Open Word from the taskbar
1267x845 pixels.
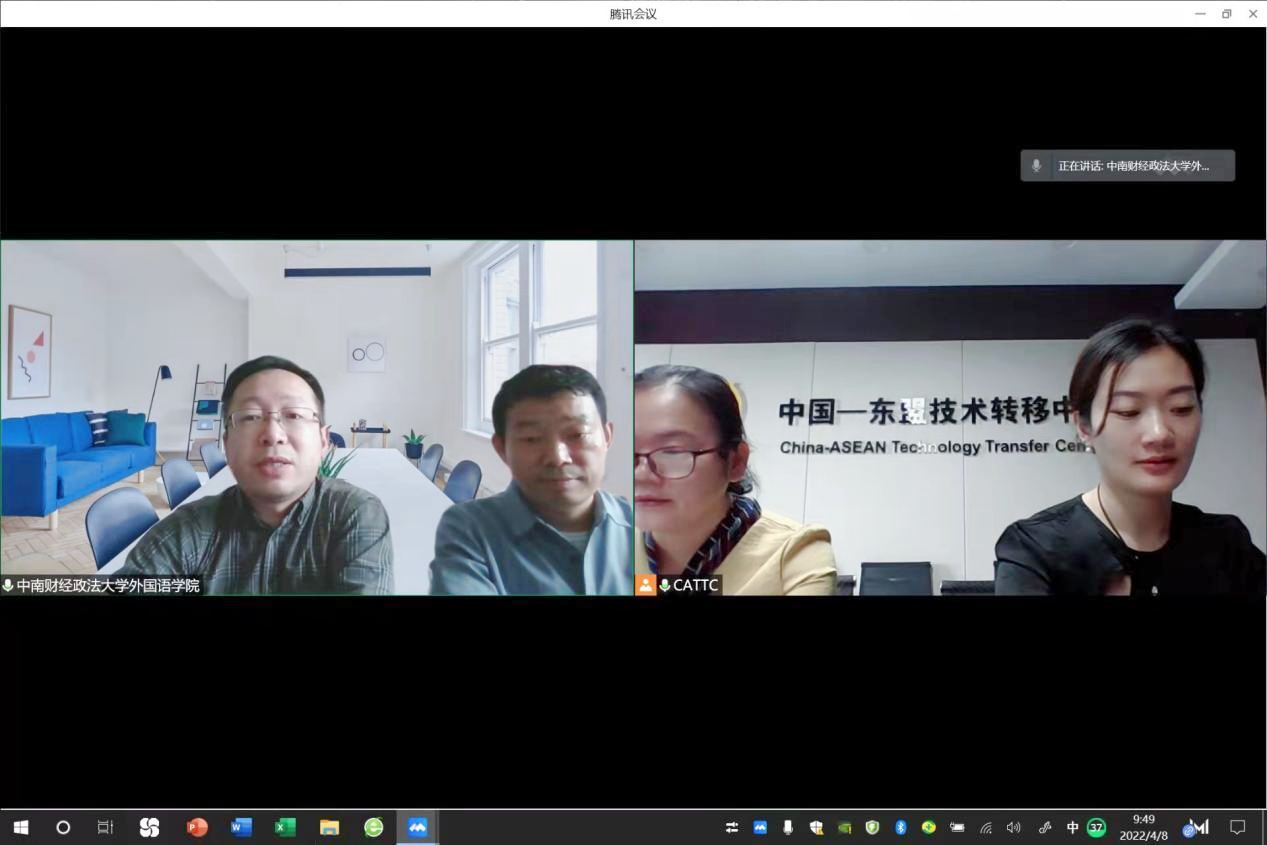(x=241, y=827)
